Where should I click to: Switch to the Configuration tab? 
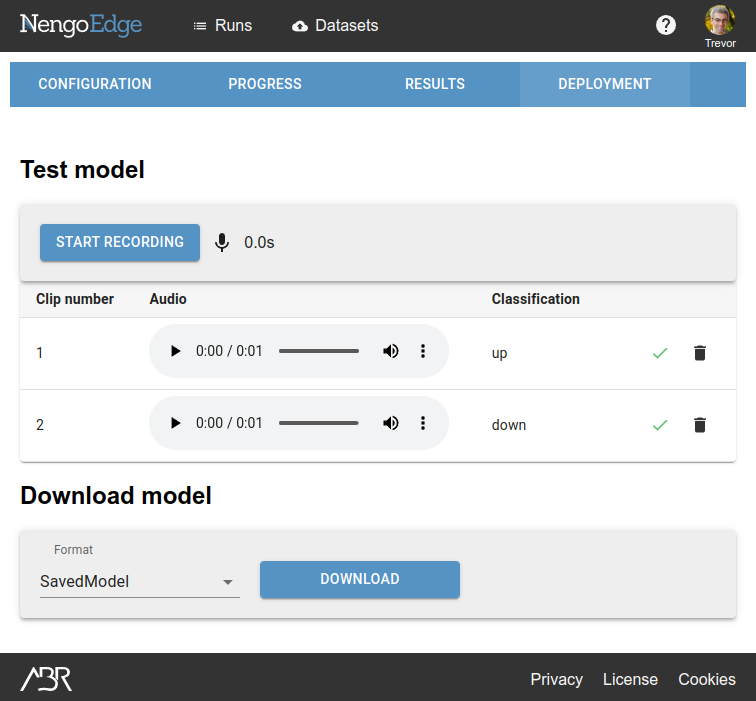pyautogui.click(x=95, y=84)
